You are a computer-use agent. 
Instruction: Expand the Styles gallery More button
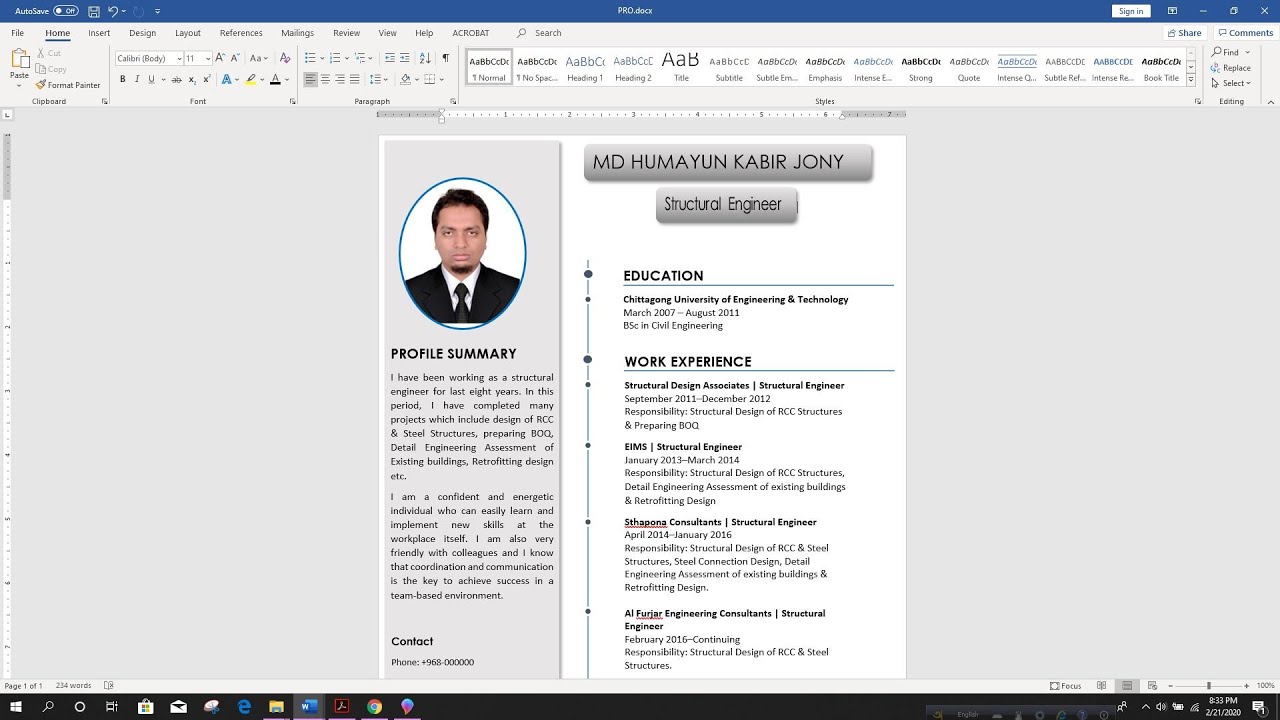tap(1191, 82)
